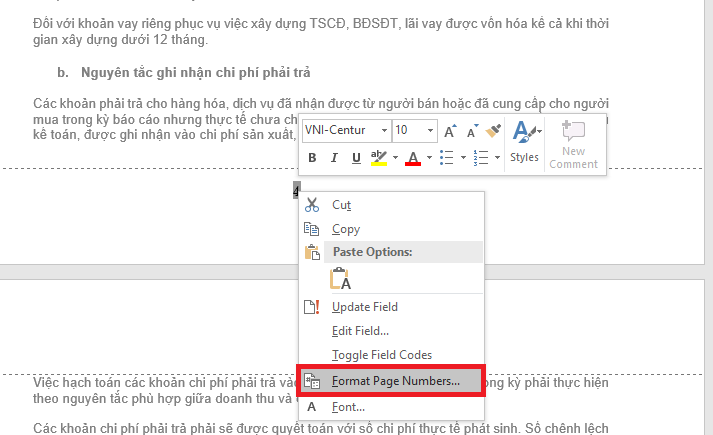Viewport: 713px width, 435px height.
Task: Open numbering library dropdown arrow
Action: [497, 158]
